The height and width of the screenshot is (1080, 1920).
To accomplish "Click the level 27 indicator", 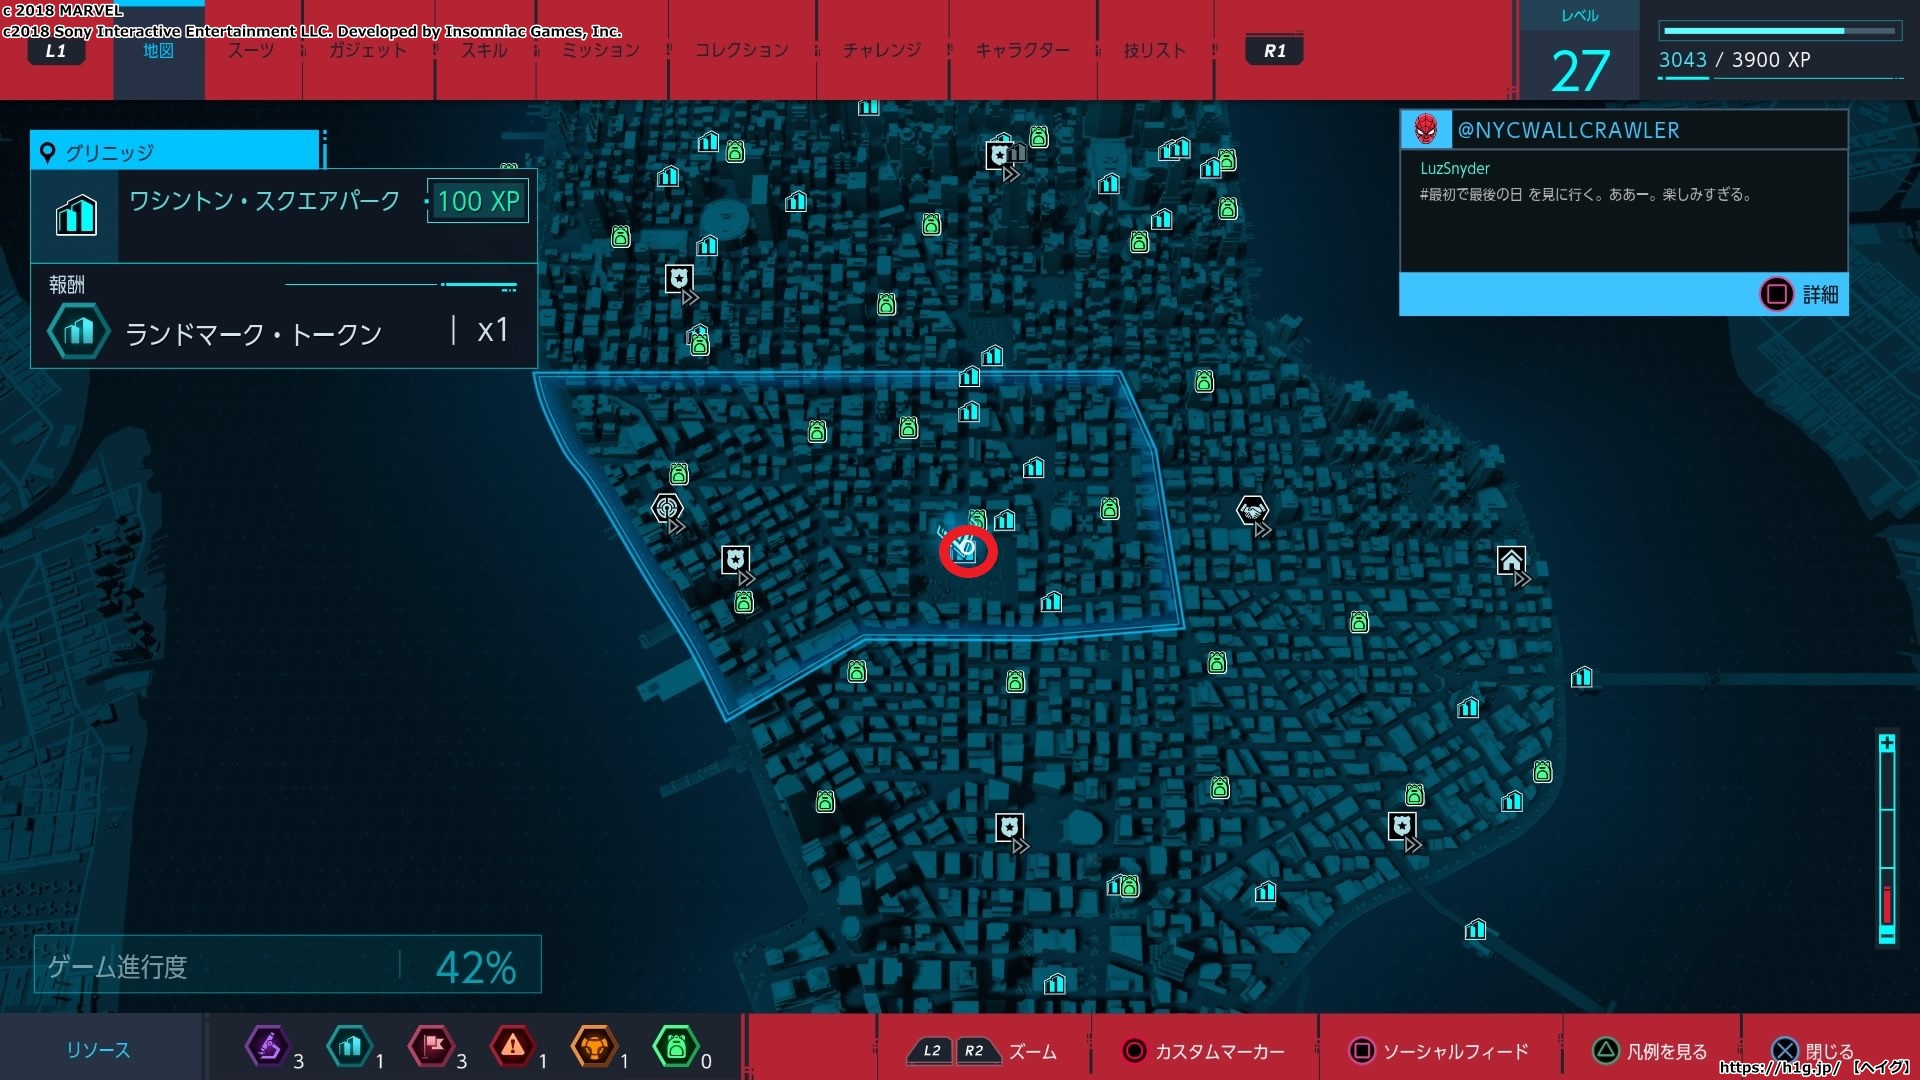I will [1580, 71].
